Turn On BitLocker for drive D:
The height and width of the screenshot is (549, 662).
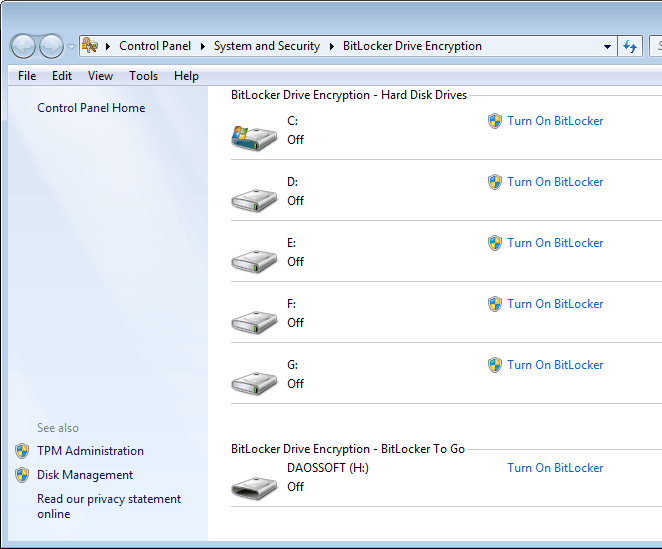coord(555,182)
